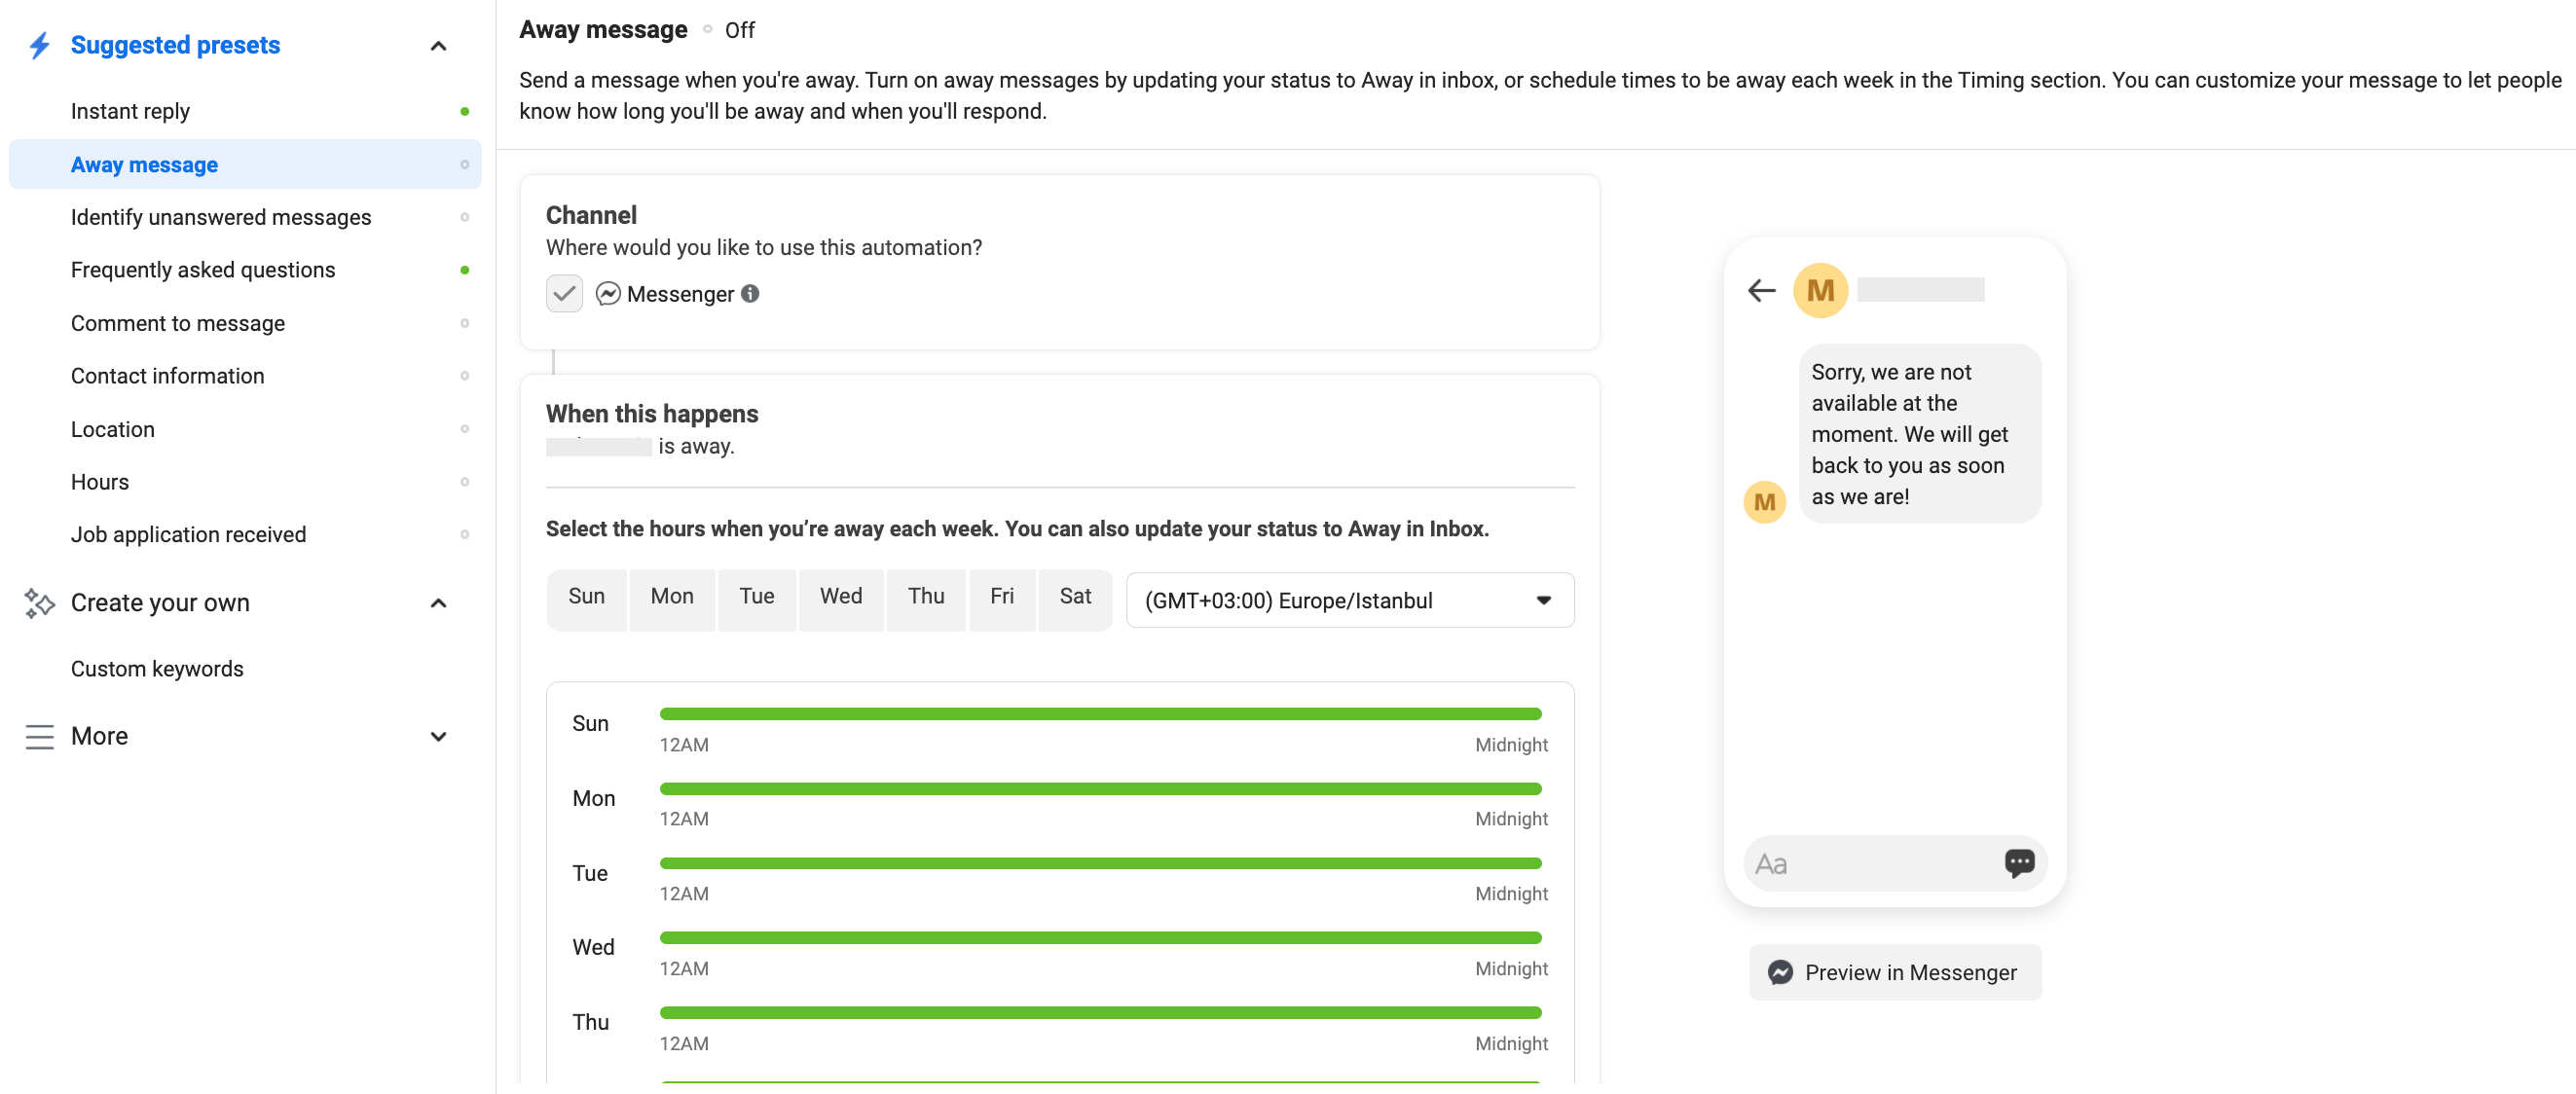Image resolution: width=2576 pixels, height=1094 pixels.
Task: Click the away message bubble text in the preview
Action: pyautogui.click(x=1909, y=434)
